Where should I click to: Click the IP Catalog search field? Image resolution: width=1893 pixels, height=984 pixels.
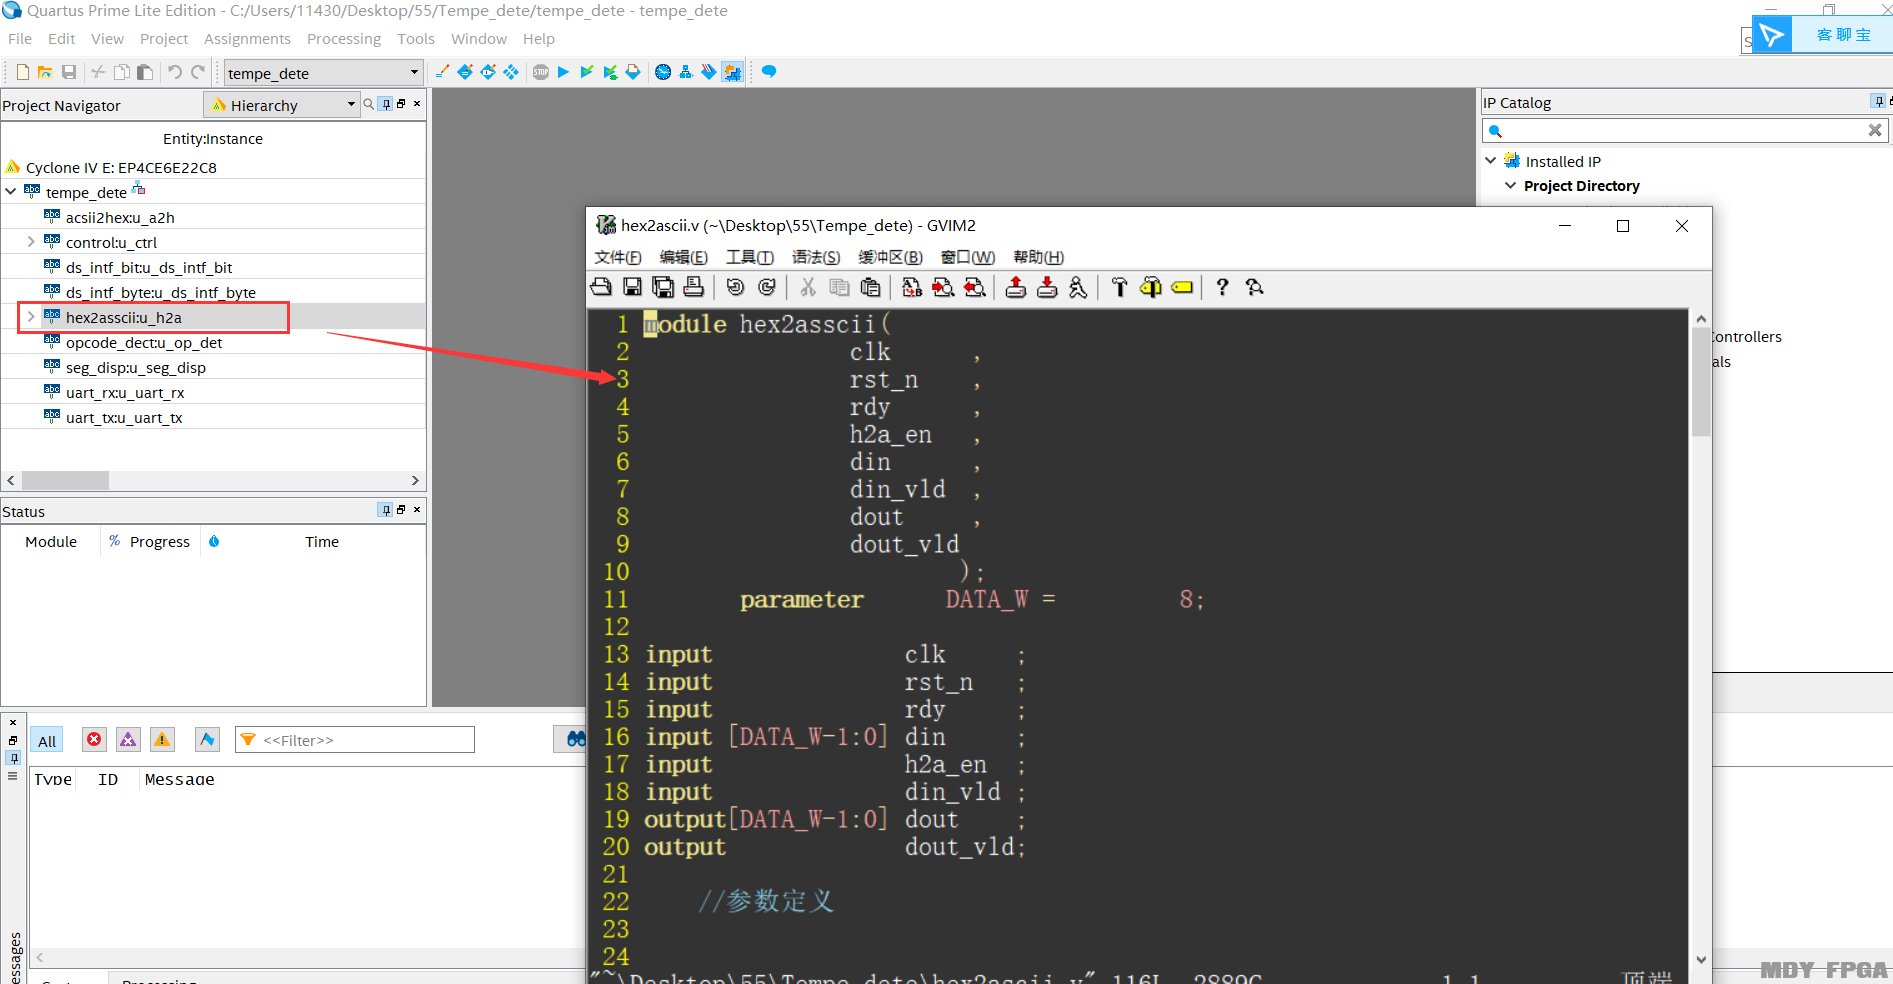[1684, 130]
